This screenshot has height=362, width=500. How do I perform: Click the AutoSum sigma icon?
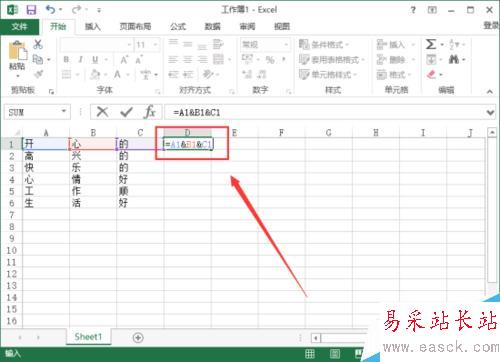[x=431, y=44]
